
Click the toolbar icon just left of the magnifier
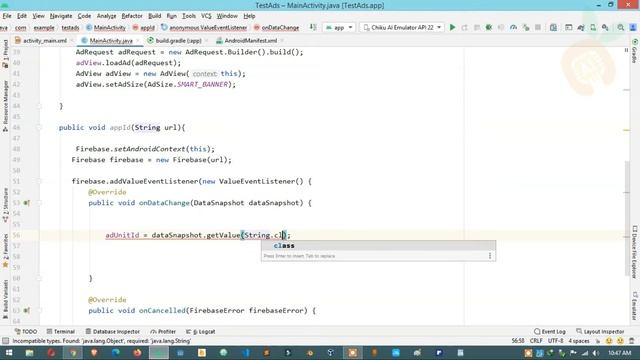[x=605, y=27]
